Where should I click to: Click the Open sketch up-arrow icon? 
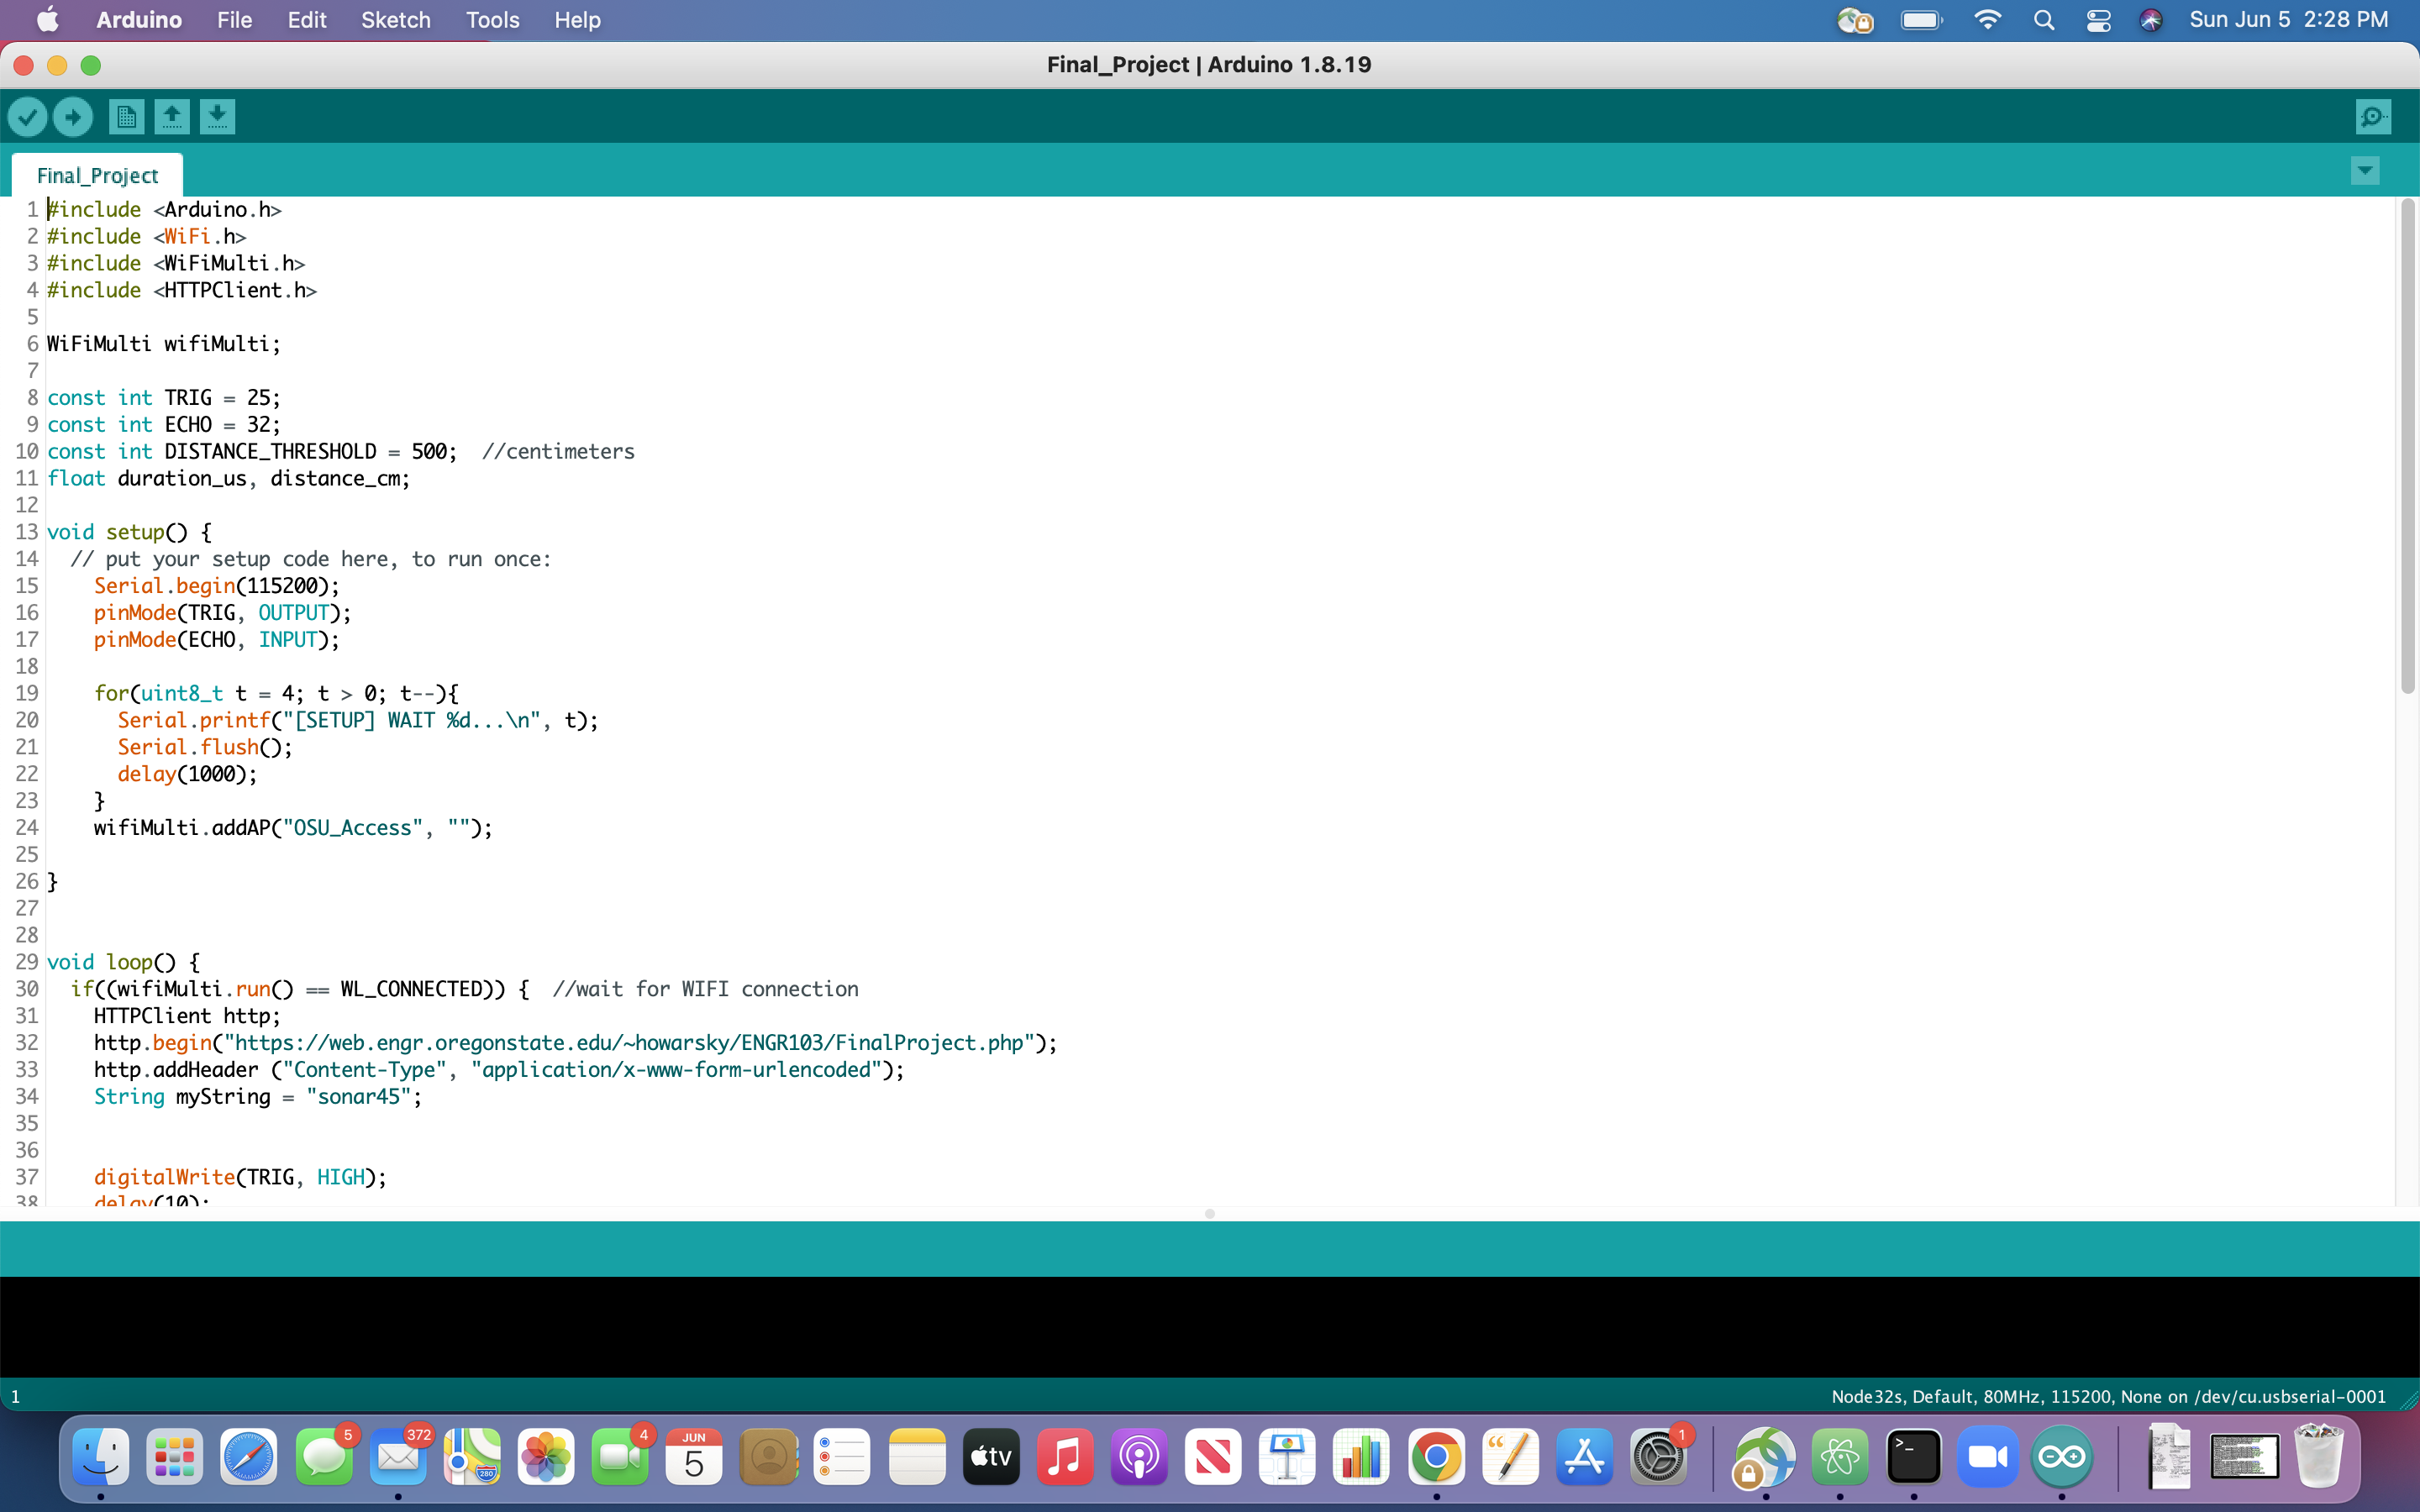tap(172, 117)
